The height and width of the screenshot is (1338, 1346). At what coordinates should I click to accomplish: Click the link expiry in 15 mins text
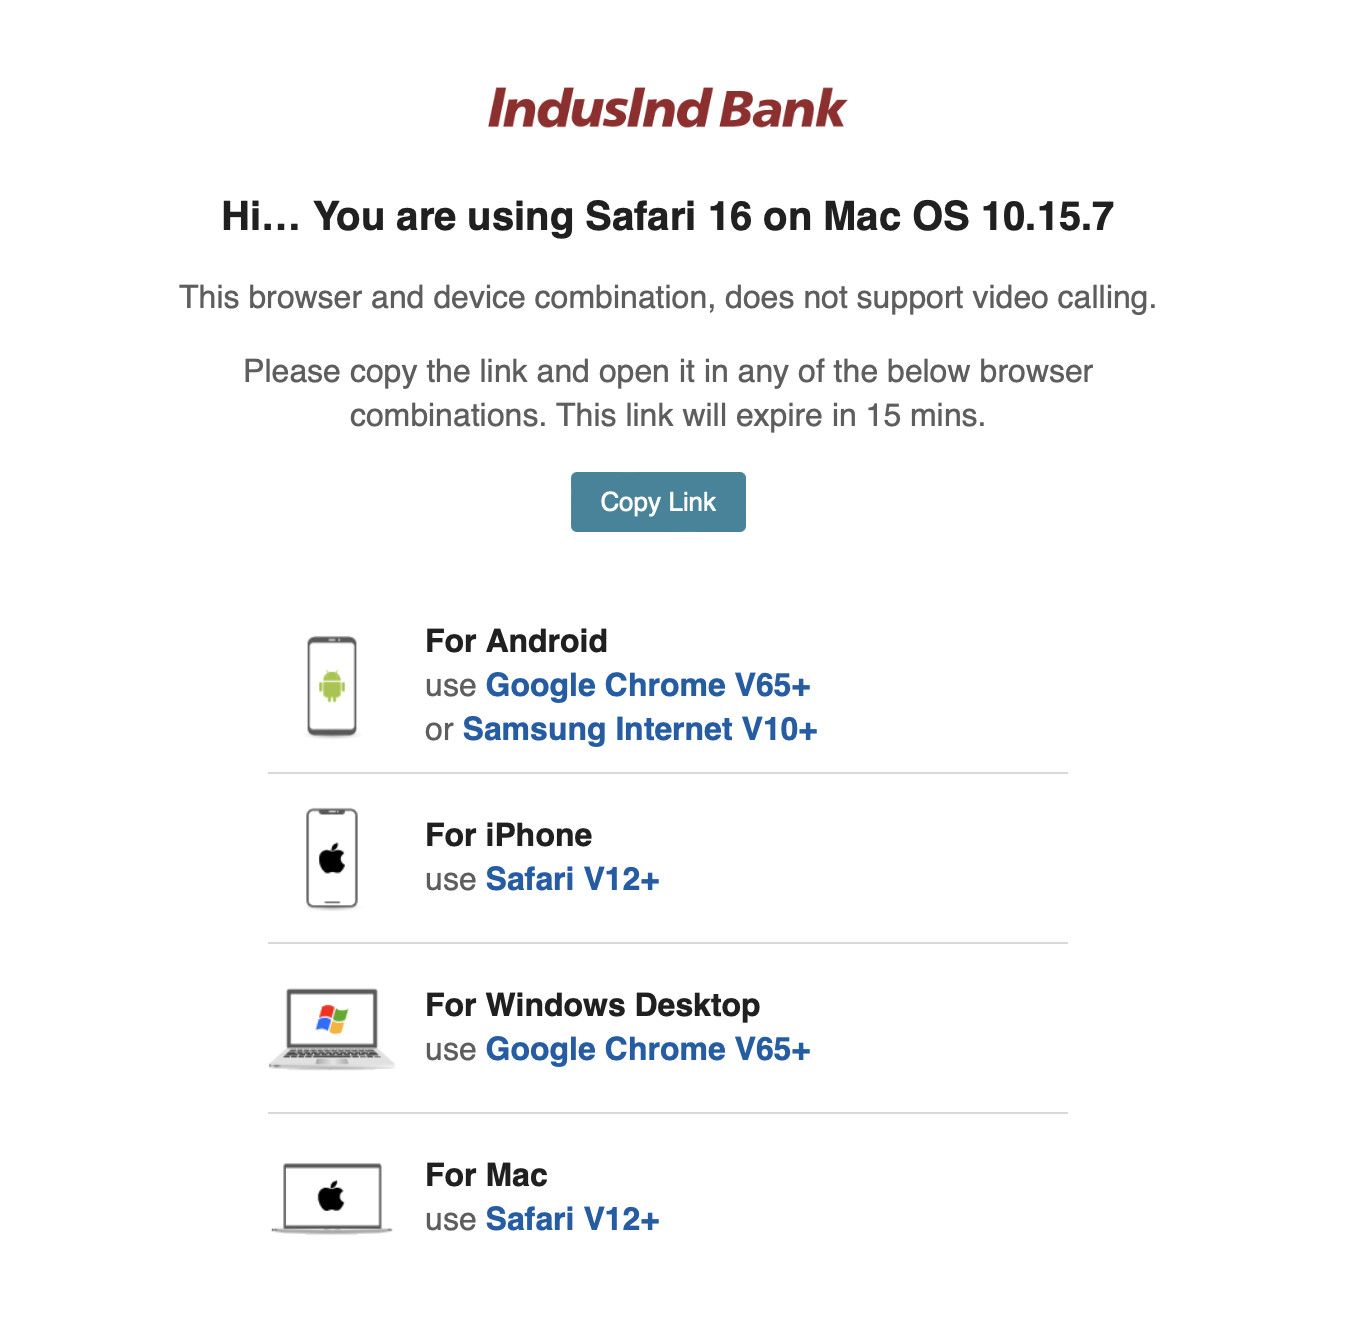click(x=667, y=415)
